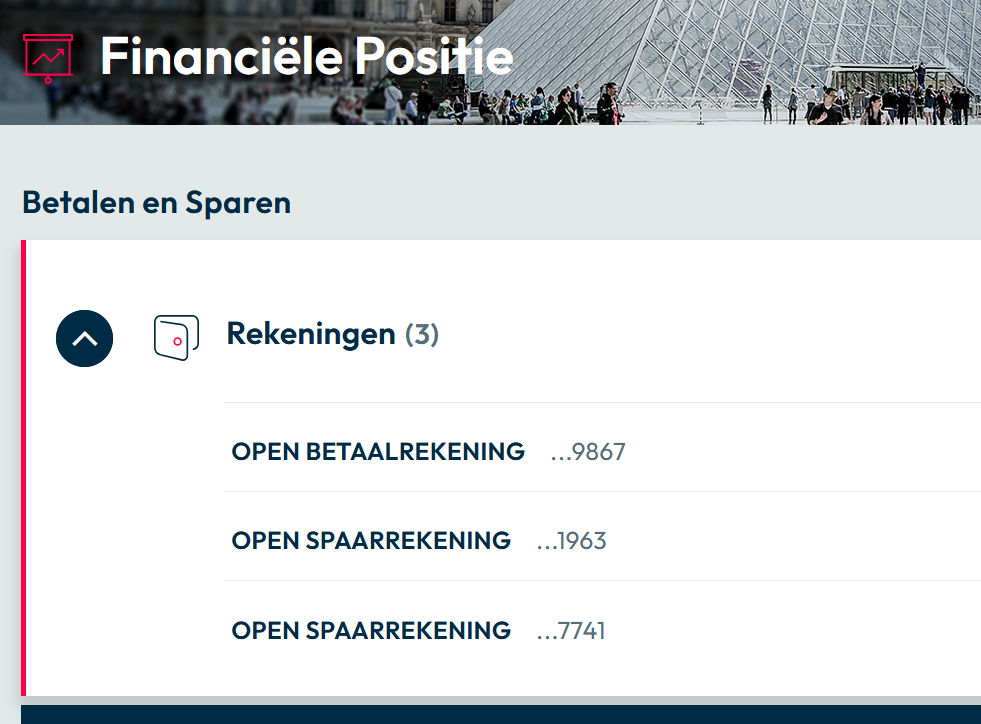This screenshot has width=981, height=724.
Task: Click the Betalen en Sparen heading
Action: [156, 203]
